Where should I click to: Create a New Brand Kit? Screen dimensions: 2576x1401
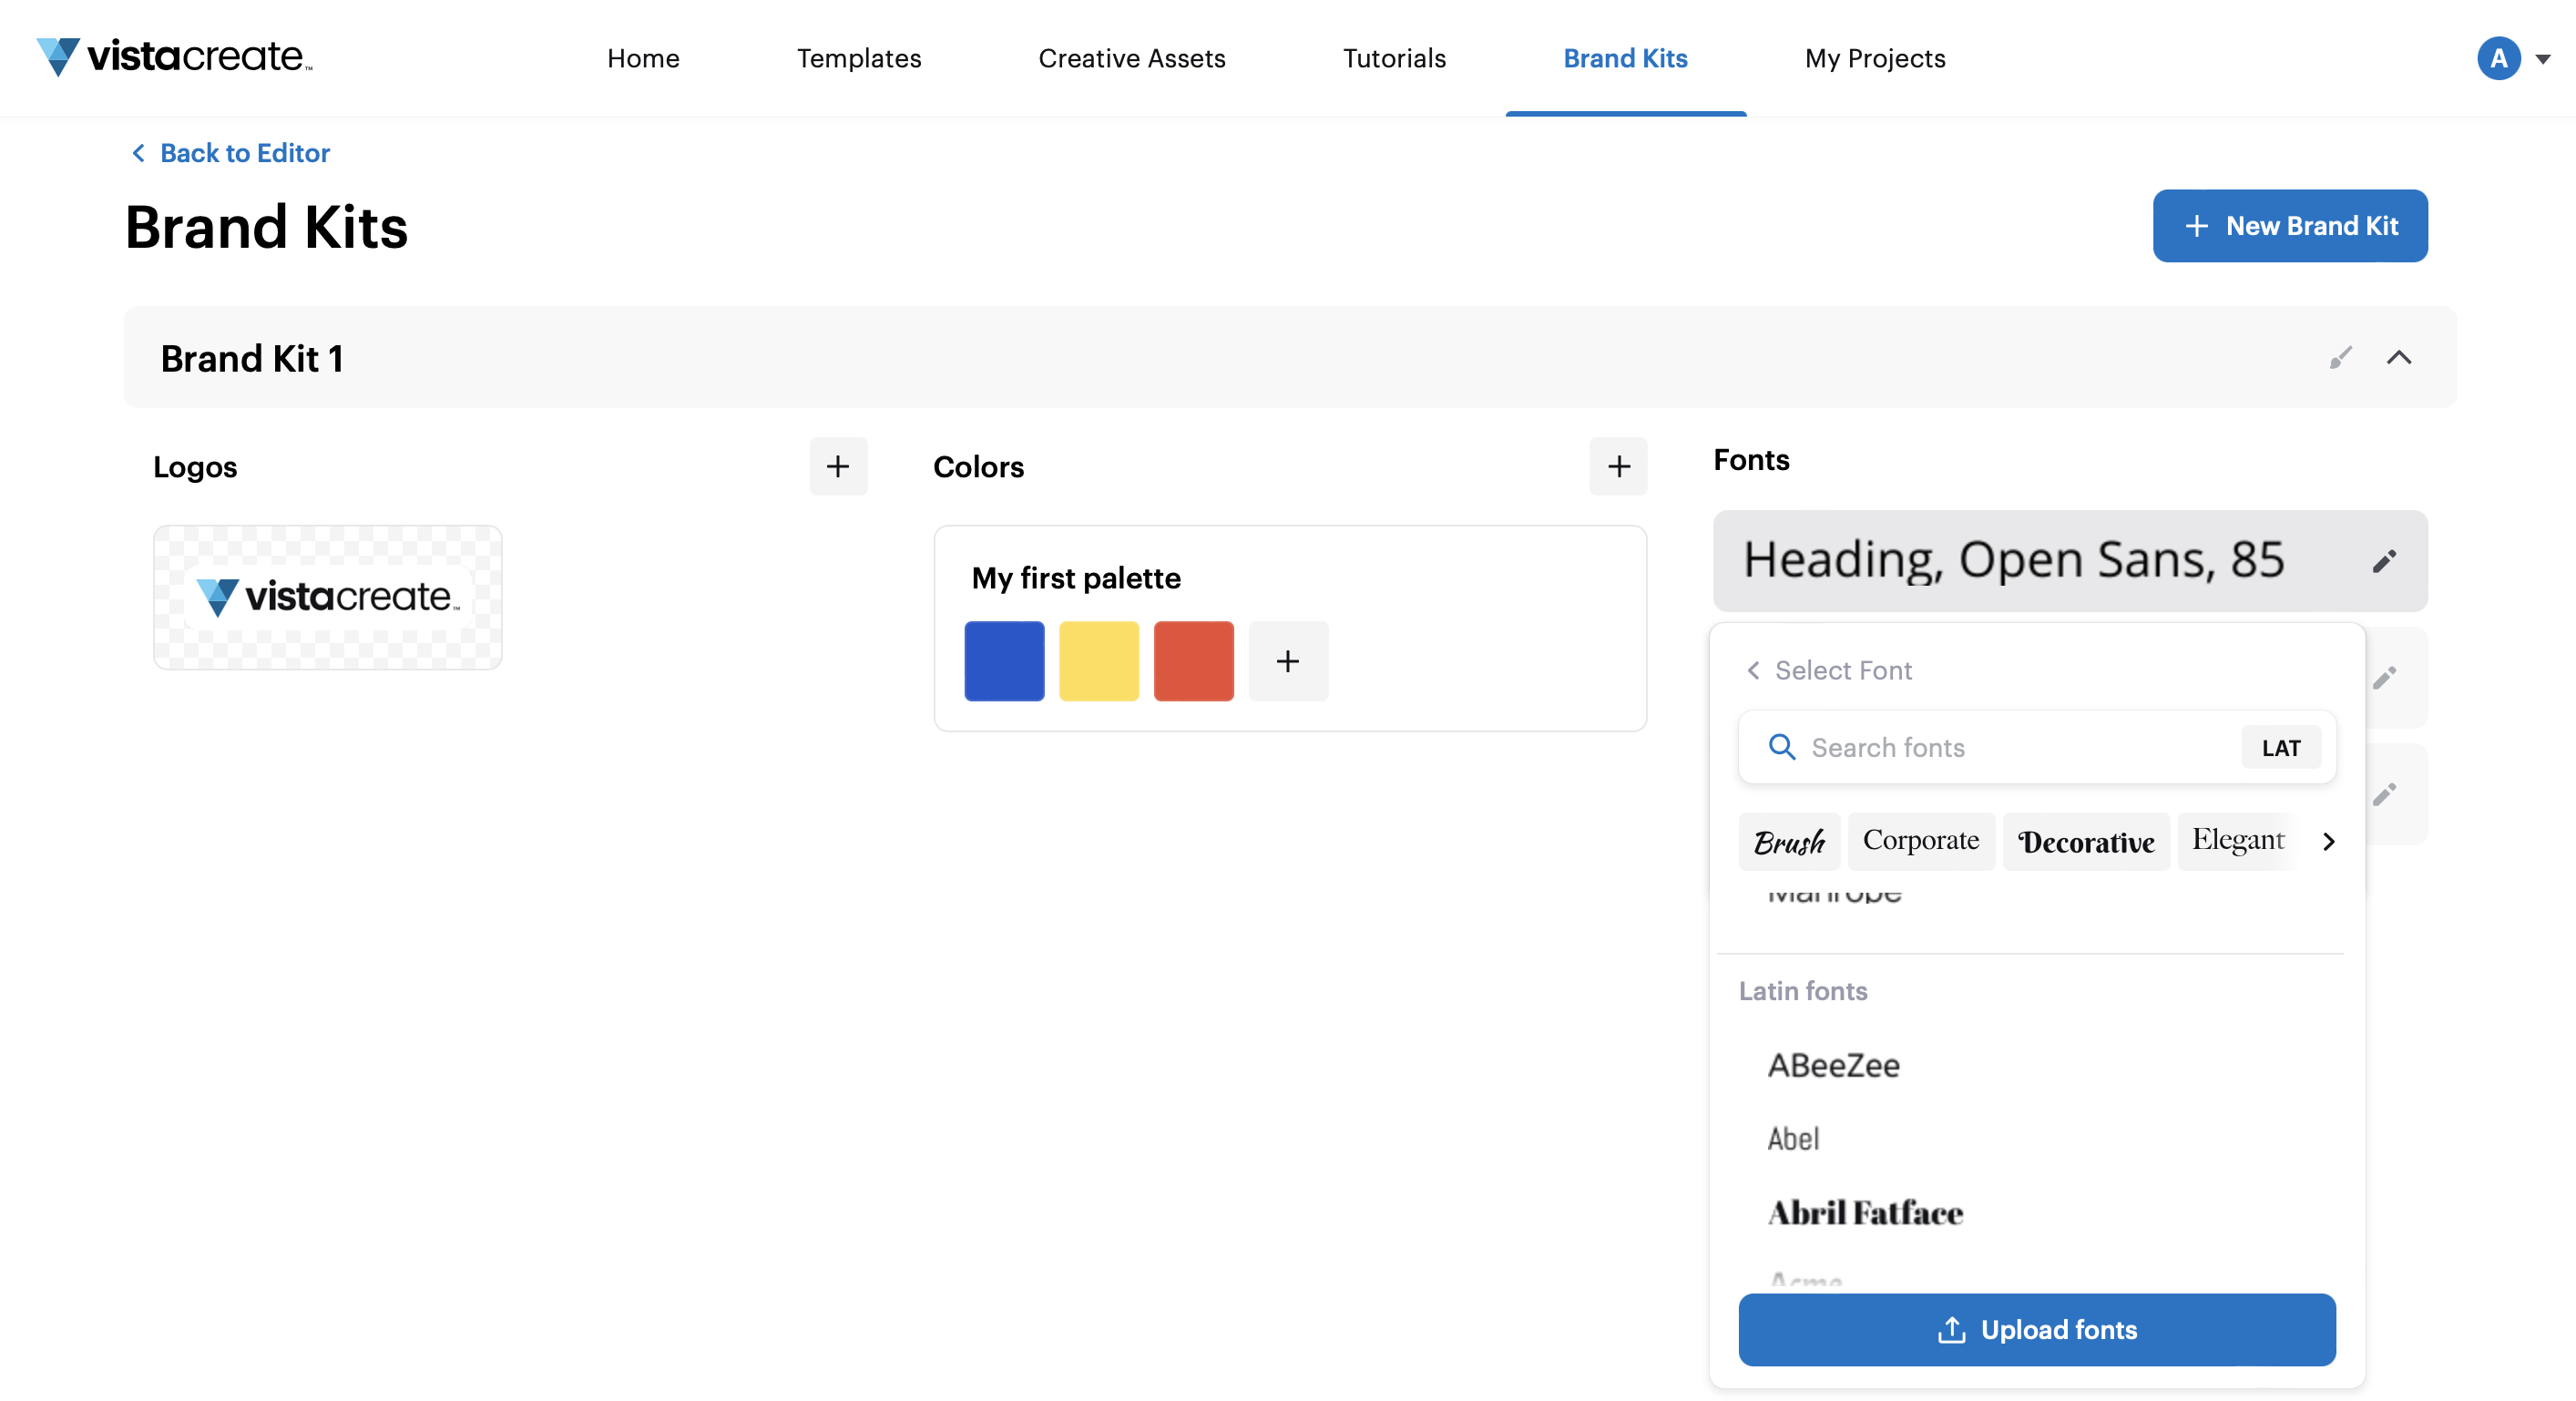point(2290,226)
